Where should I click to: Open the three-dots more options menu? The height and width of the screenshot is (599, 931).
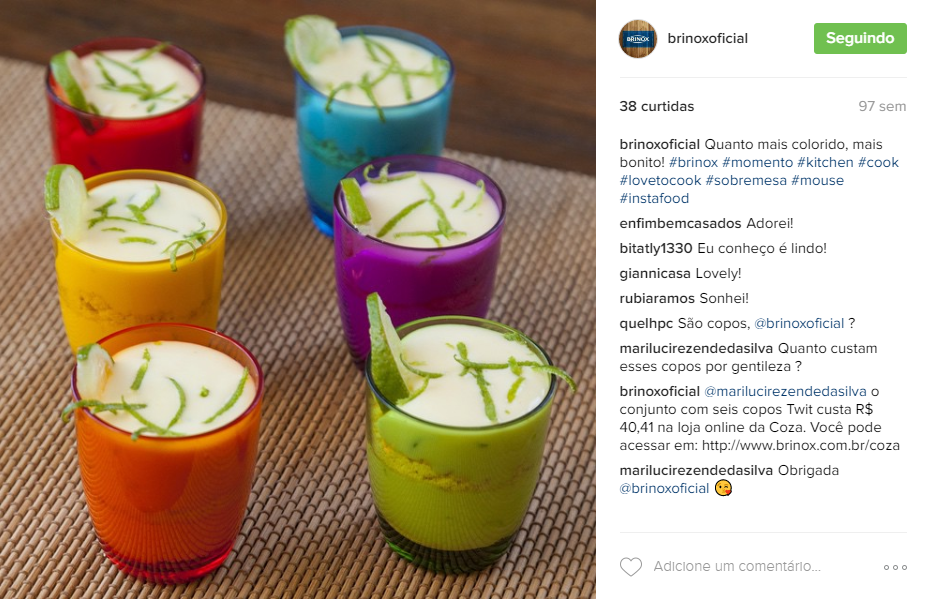(895, 568)
